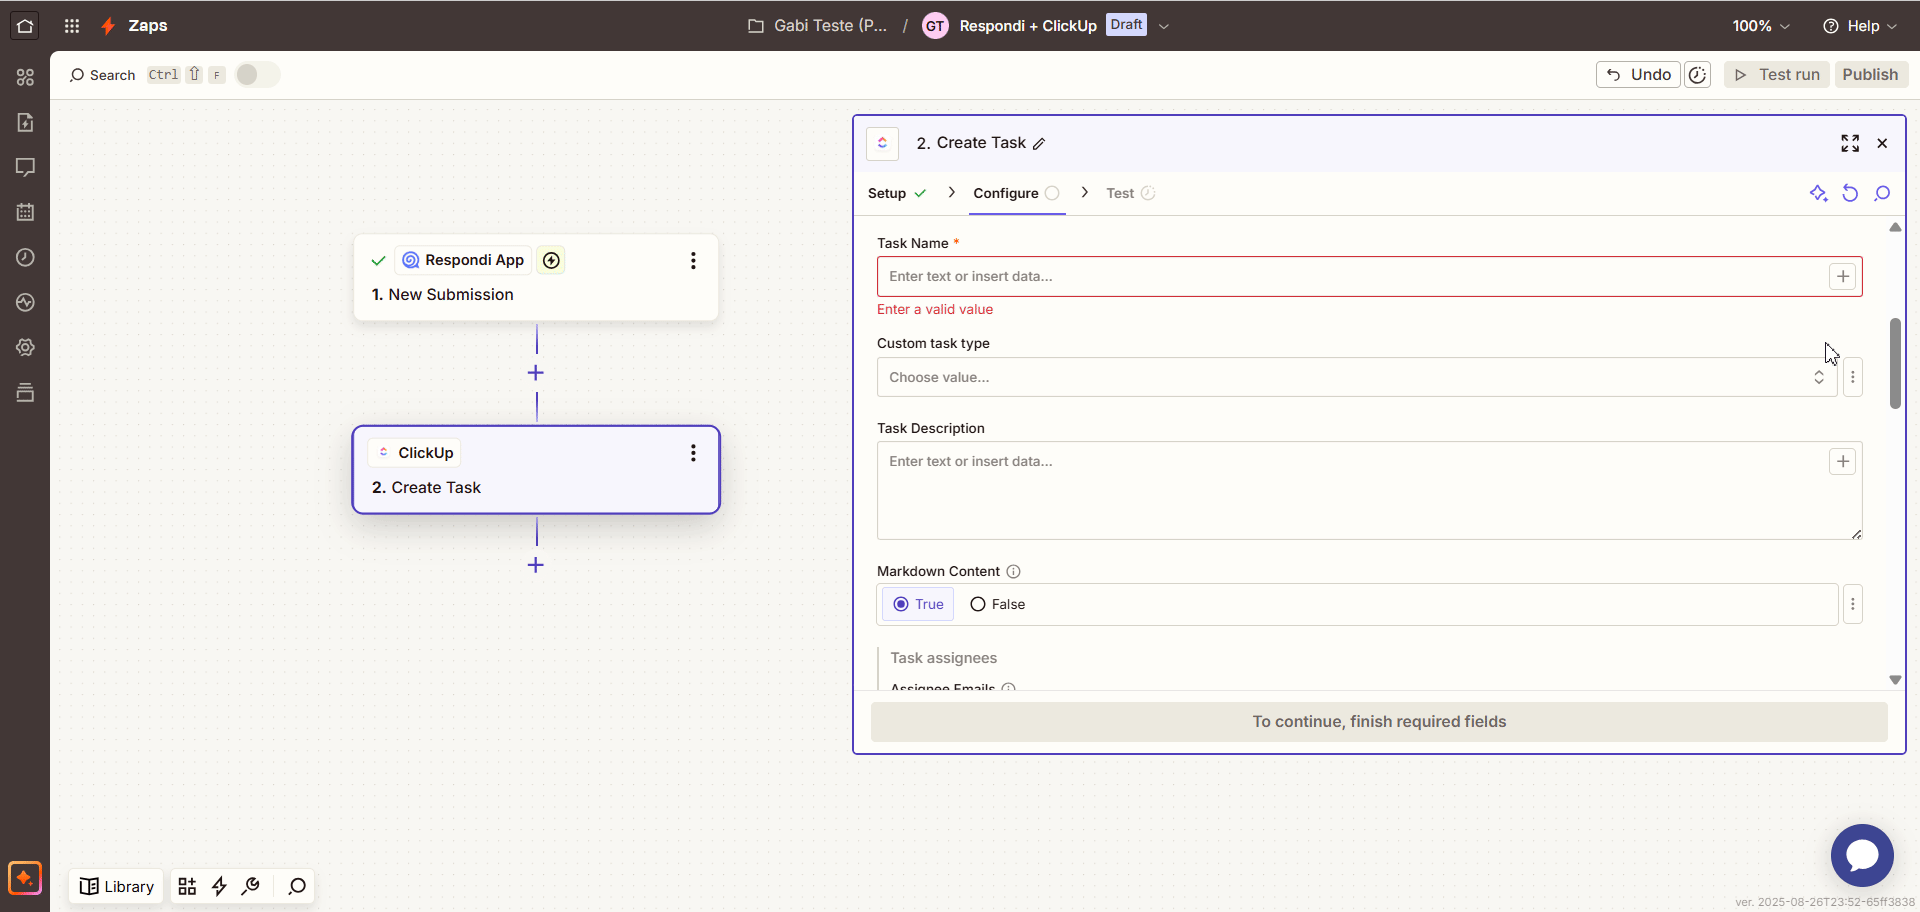Image resolution: width=1920 pixels, height=912 pixels.
Task: Open the sidebar calendar schedule icon
Action: pyautogui.click(x=25, y=212)
